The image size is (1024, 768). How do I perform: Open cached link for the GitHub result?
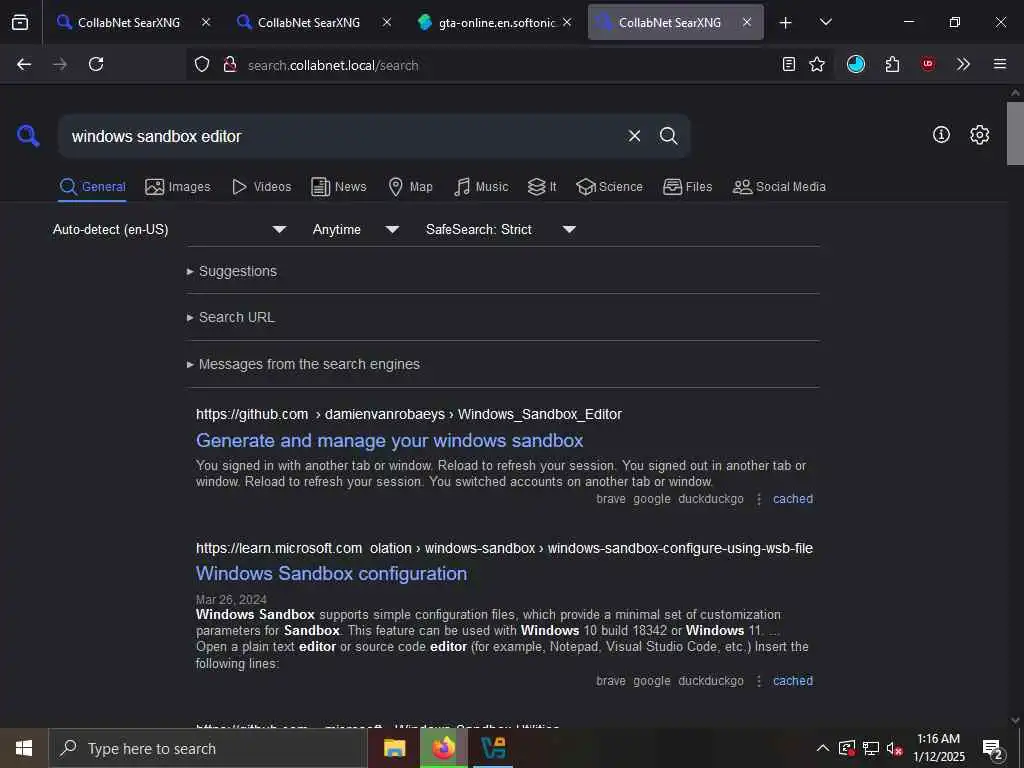793,499
